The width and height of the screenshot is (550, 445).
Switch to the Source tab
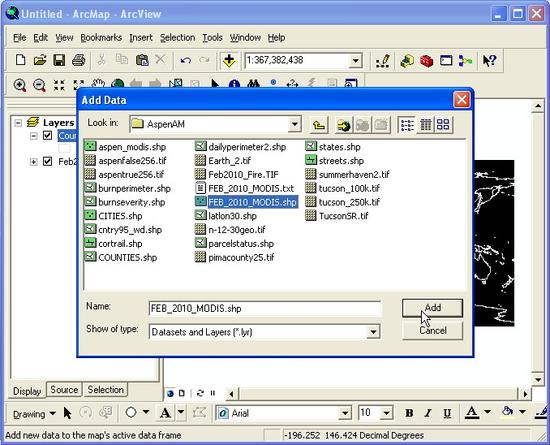click(x=64, y=390)
